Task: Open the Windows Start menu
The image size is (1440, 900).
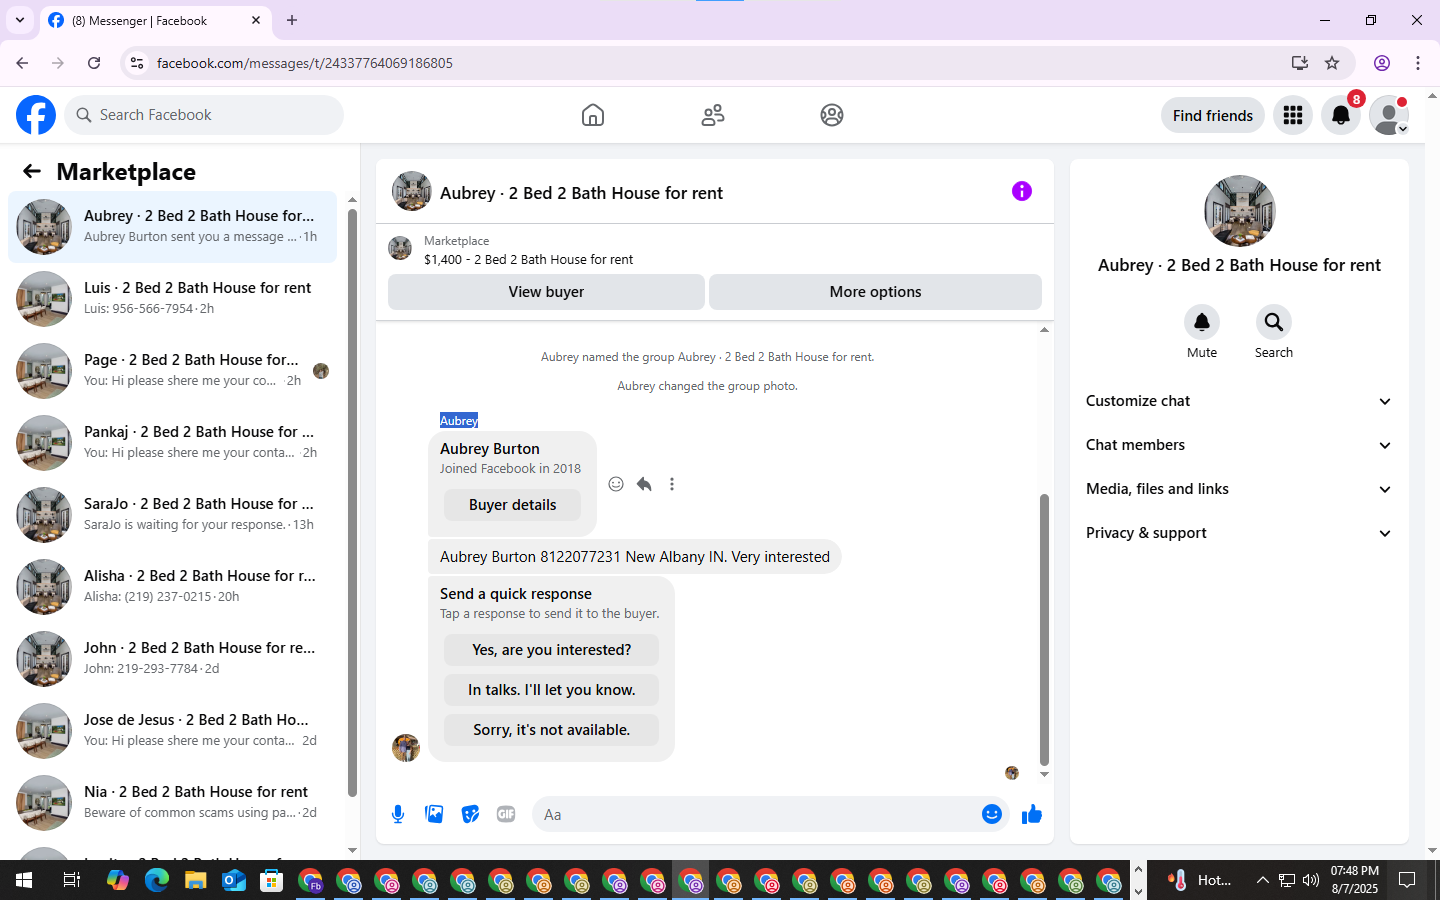Action: click(x=24, y=880)
